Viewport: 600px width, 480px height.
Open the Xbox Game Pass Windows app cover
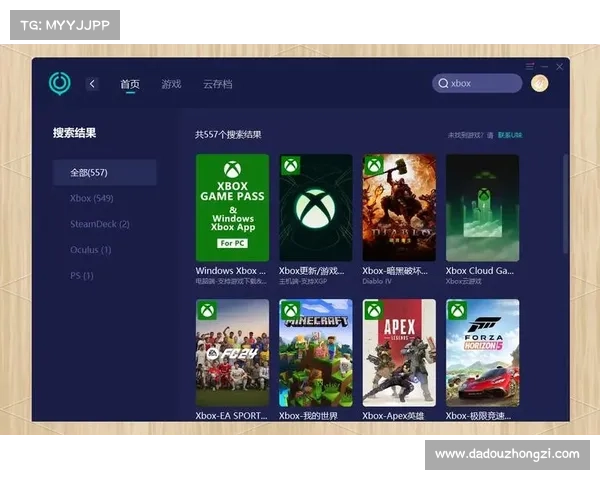point(232,208)
